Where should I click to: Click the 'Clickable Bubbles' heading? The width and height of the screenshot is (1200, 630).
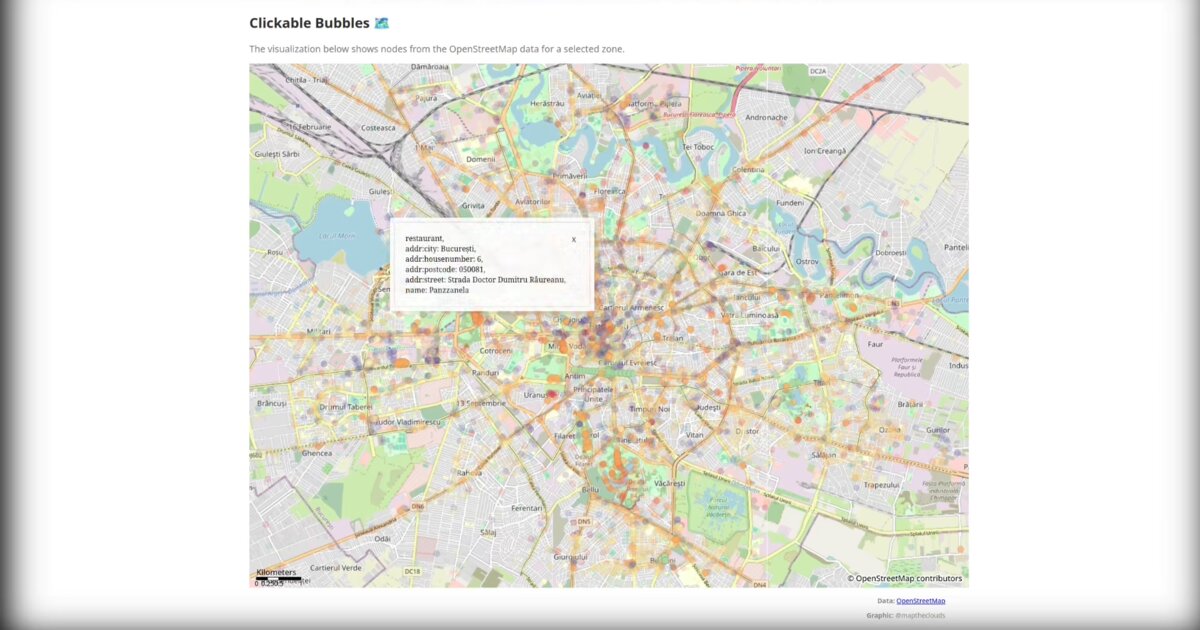click(309, 23)
